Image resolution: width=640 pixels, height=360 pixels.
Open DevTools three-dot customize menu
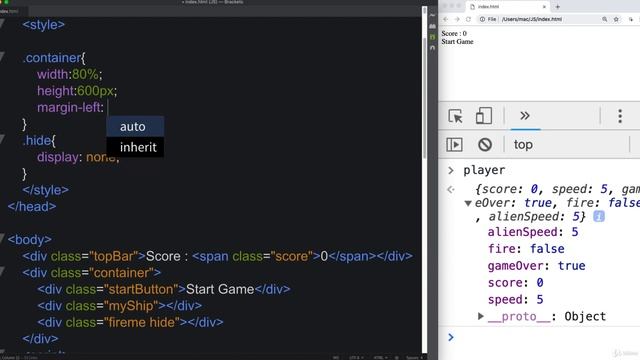coord(620,116)
